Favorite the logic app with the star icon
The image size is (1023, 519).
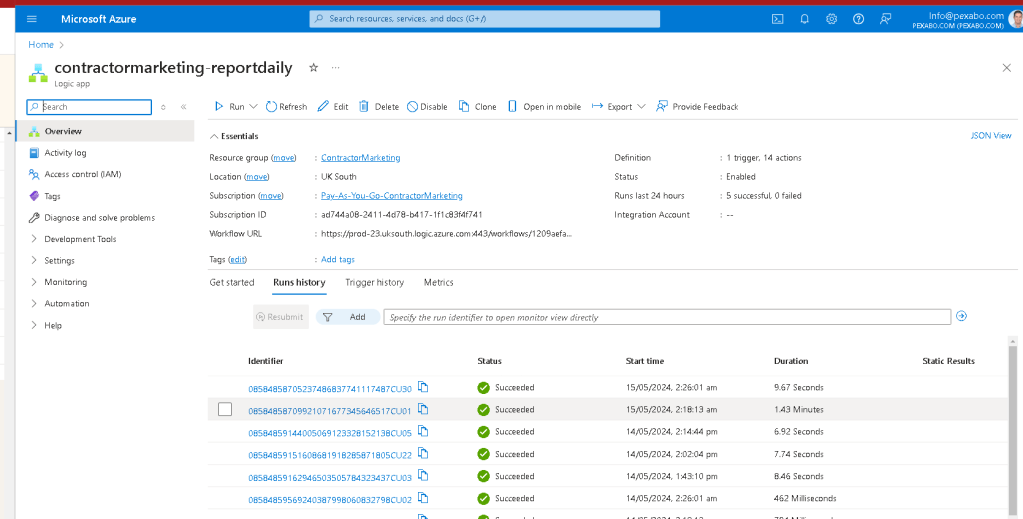tap(313, 67)
